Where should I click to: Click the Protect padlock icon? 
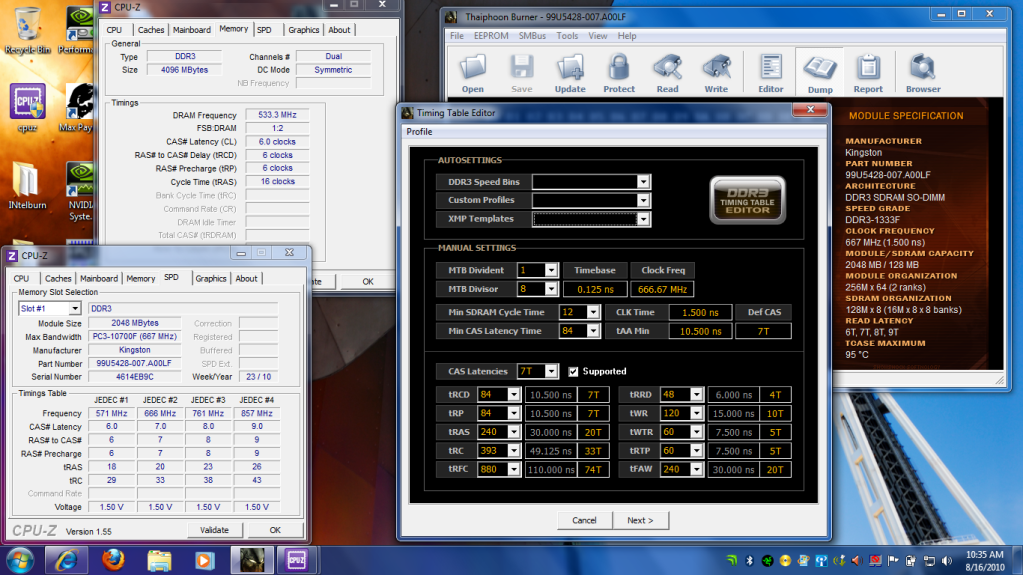click(x=618, y=73)
